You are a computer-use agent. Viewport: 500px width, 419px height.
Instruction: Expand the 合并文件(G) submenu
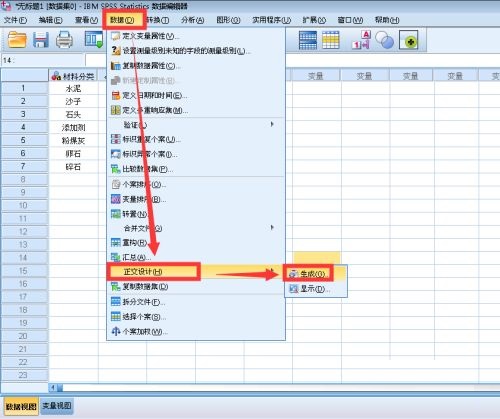click(196, 228)
